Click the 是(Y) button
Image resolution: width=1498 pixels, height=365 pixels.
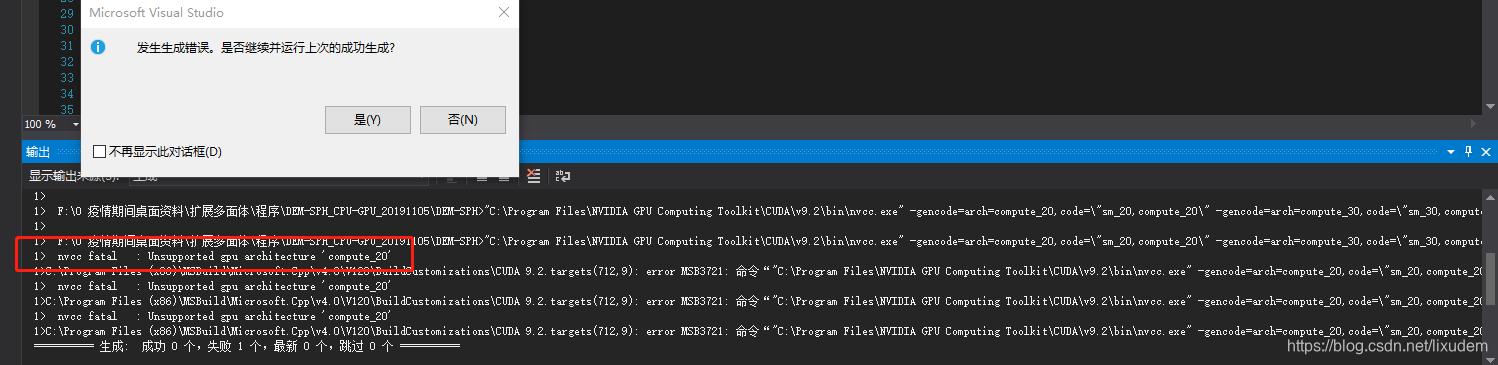pos(368,119)
